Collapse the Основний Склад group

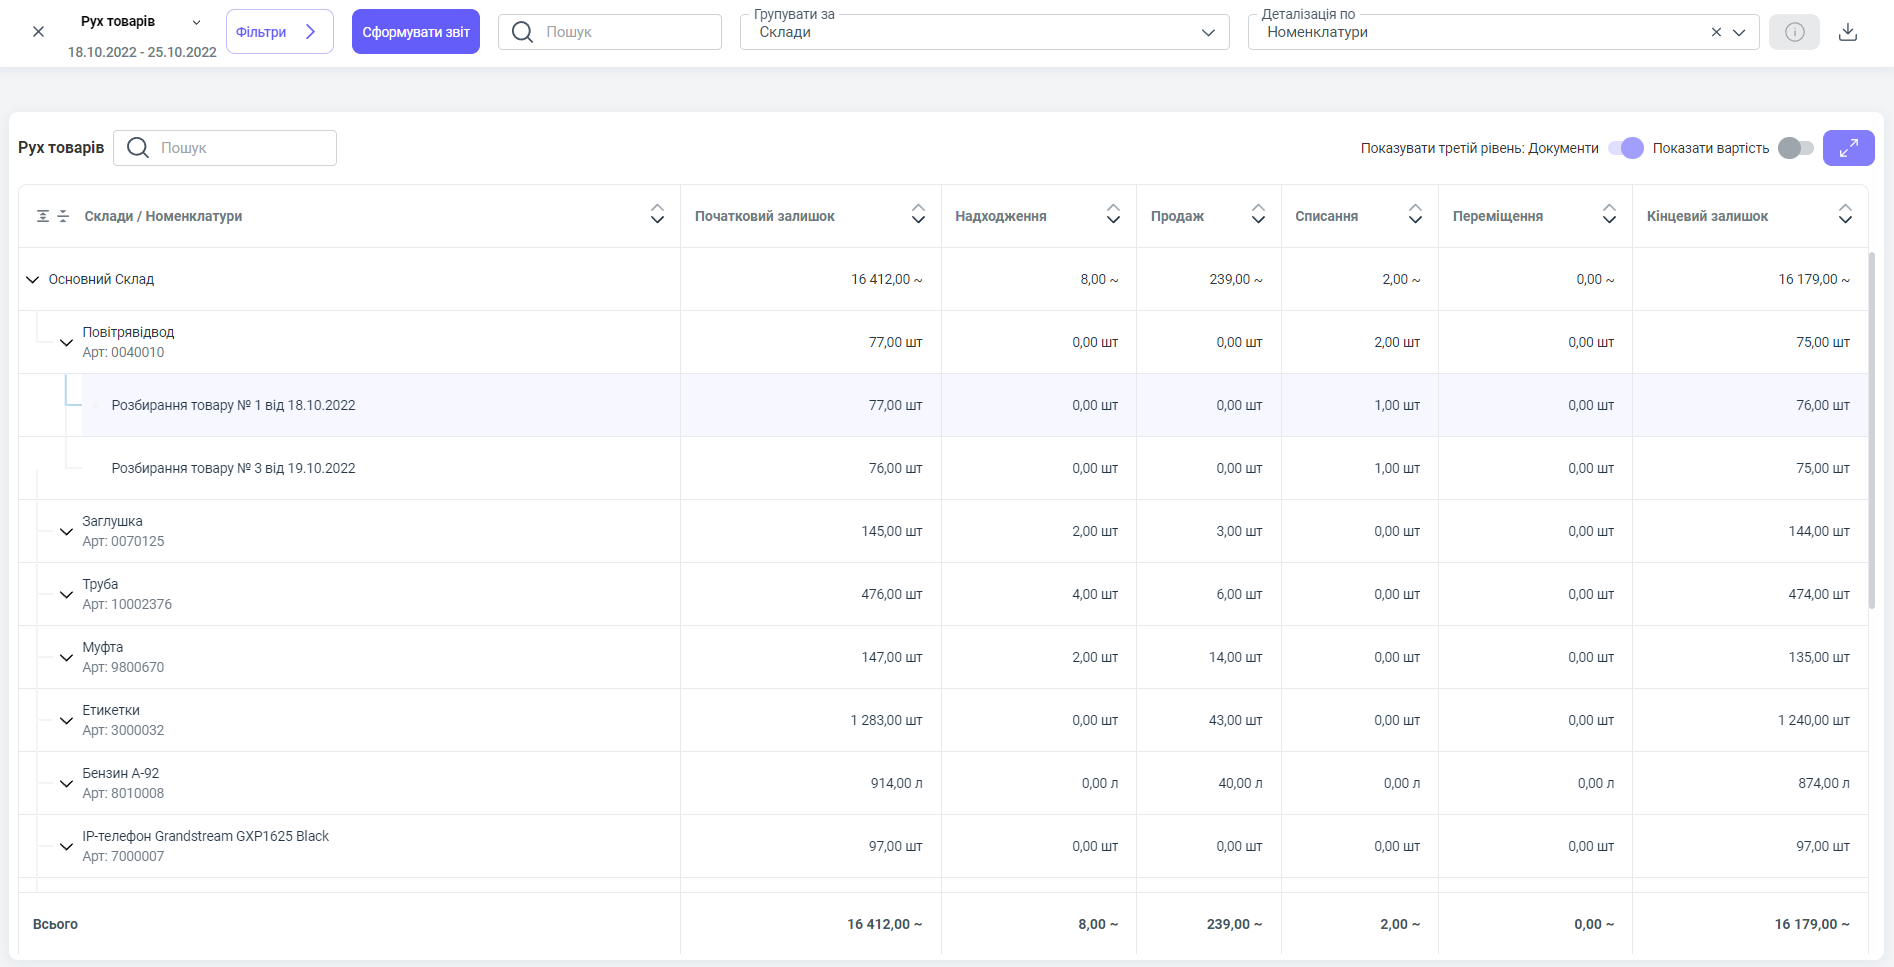coord(32,280)
